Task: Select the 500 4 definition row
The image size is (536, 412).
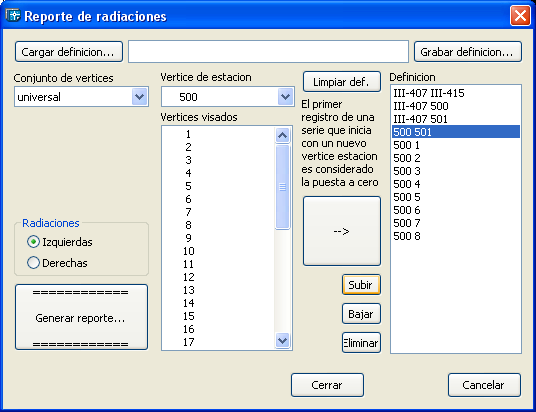Action: click(x=456, y=184)
